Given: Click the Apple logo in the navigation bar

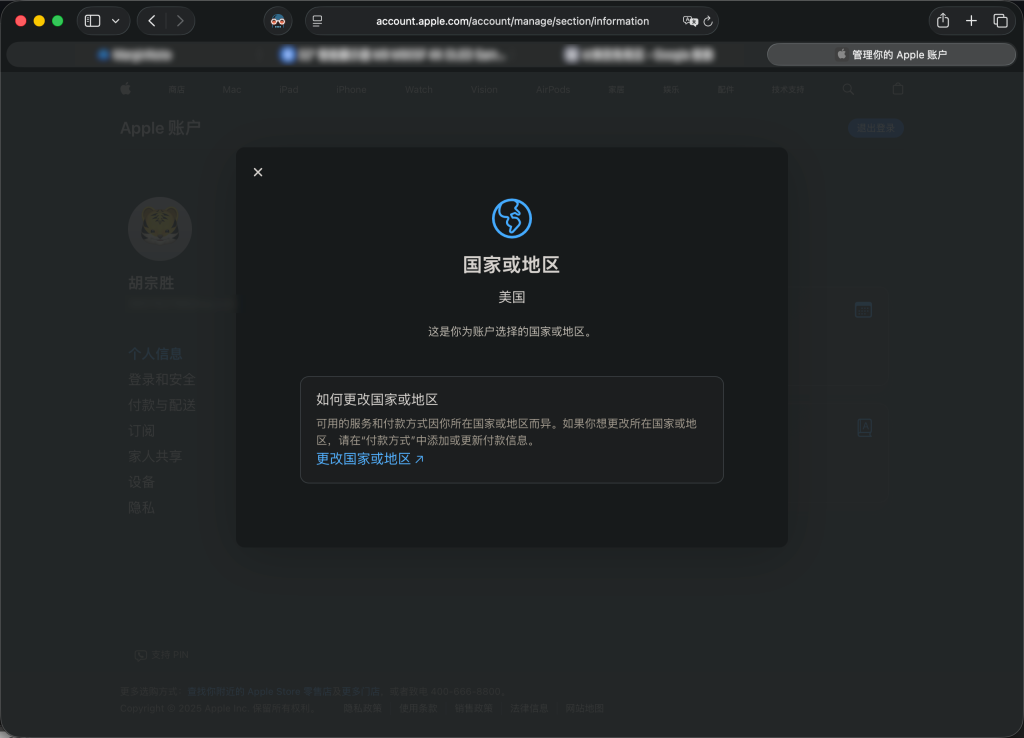Looking at the screenshot, I should 124,89.
